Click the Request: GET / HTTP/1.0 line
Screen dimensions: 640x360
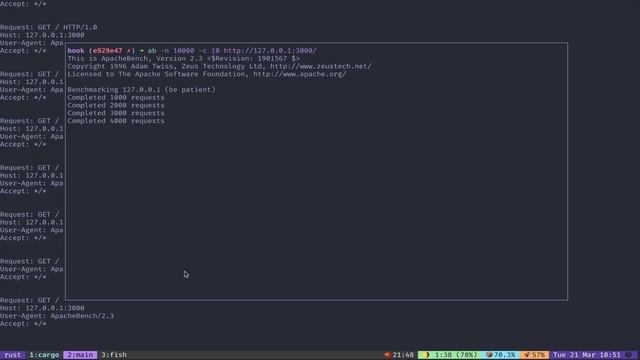[x=49, y=27]
